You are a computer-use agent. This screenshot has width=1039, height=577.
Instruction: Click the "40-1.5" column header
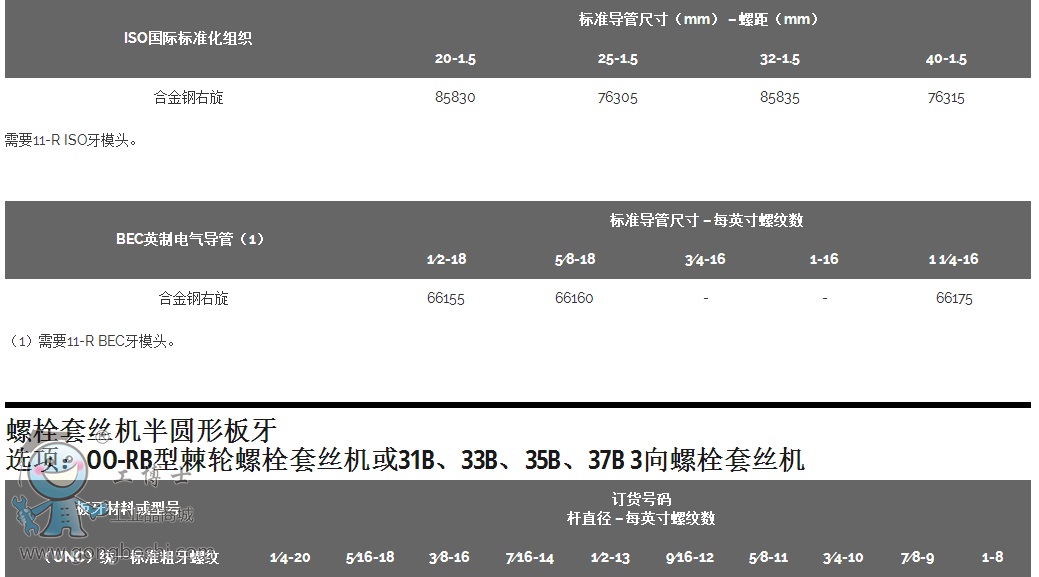(x=946, y=58)
